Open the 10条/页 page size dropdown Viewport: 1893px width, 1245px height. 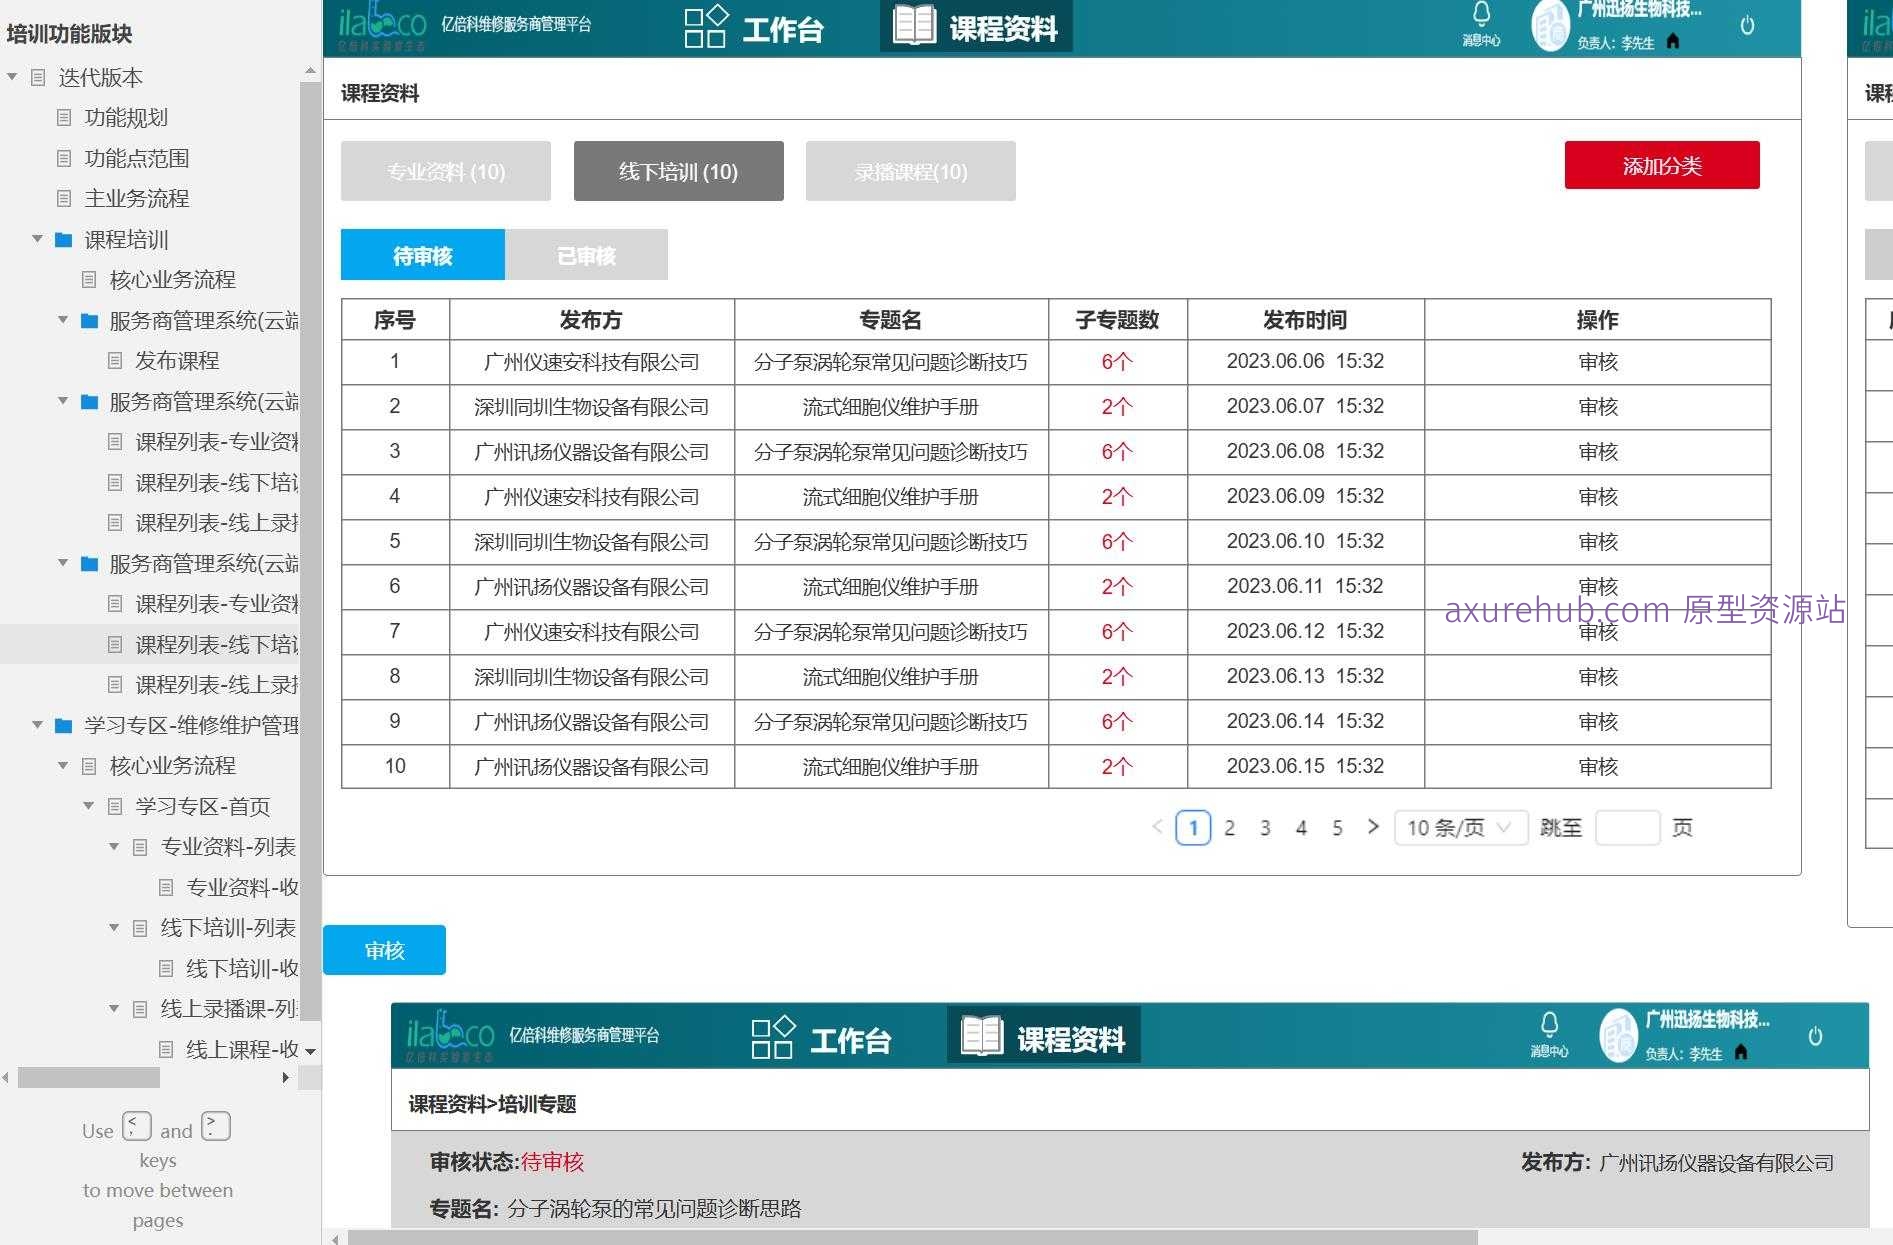pos(1460,828)
